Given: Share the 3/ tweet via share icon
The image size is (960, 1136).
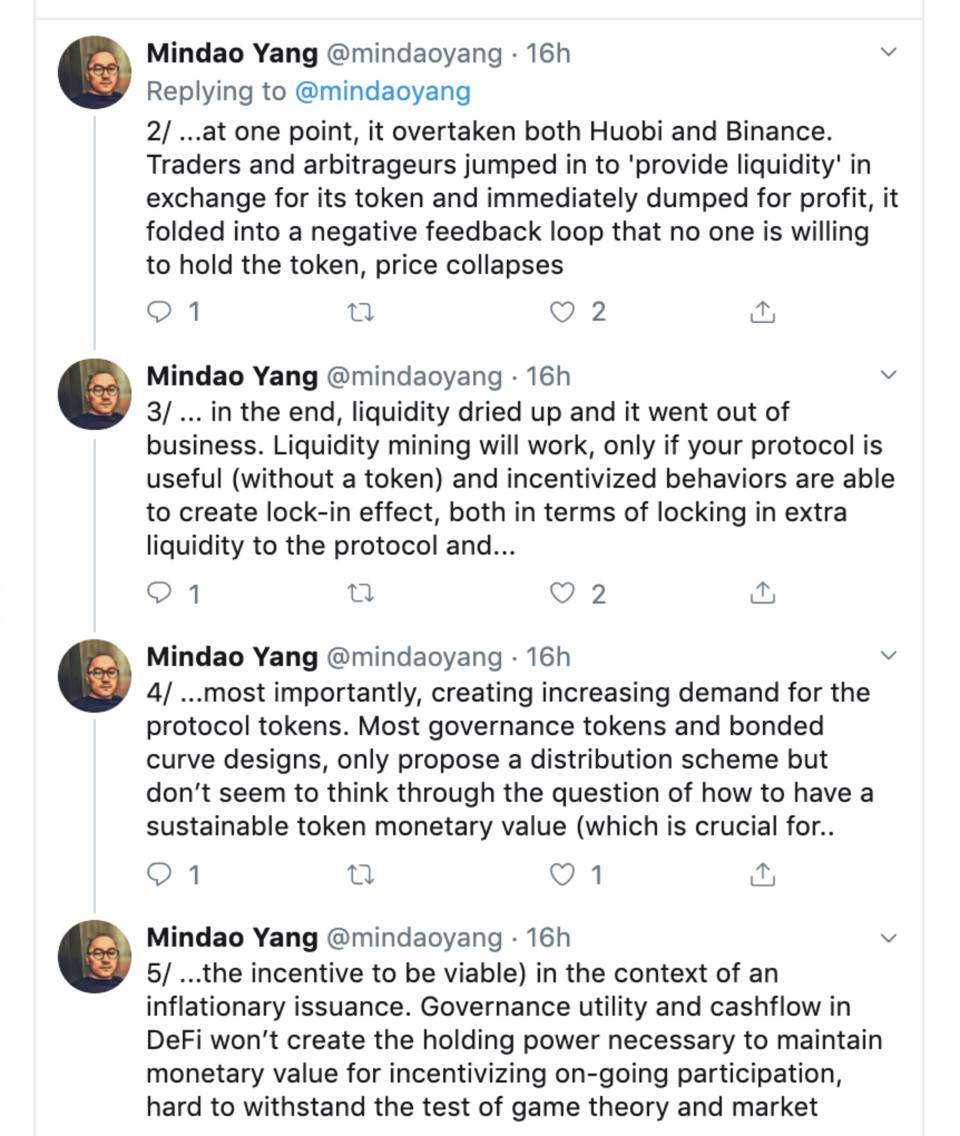Looking at the screenshot, I should point(762,593).
